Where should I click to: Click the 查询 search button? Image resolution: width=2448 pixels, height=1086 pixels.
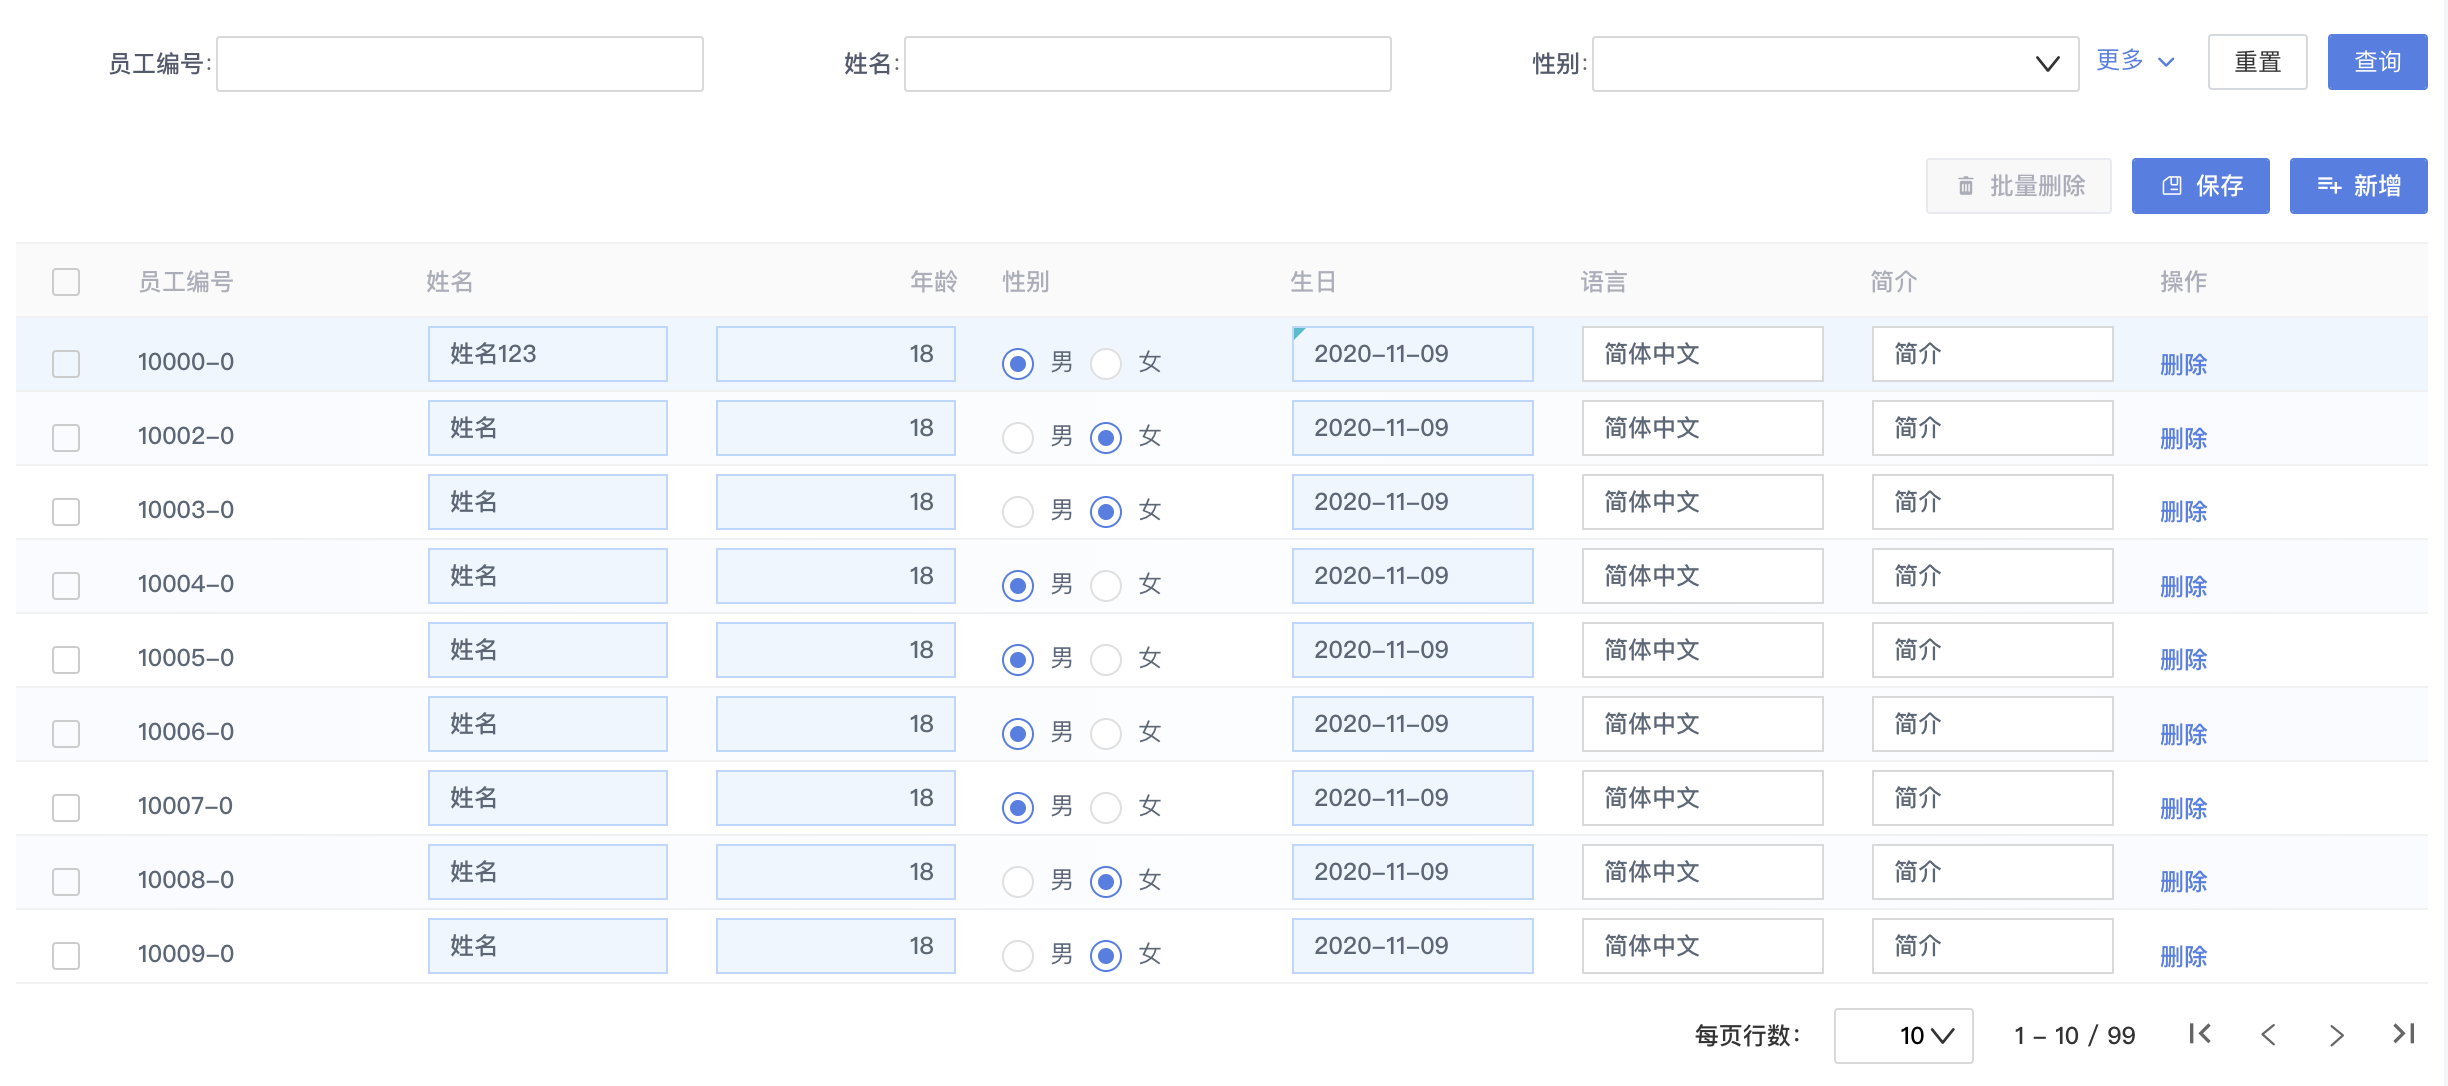[x=2378, y=61]
